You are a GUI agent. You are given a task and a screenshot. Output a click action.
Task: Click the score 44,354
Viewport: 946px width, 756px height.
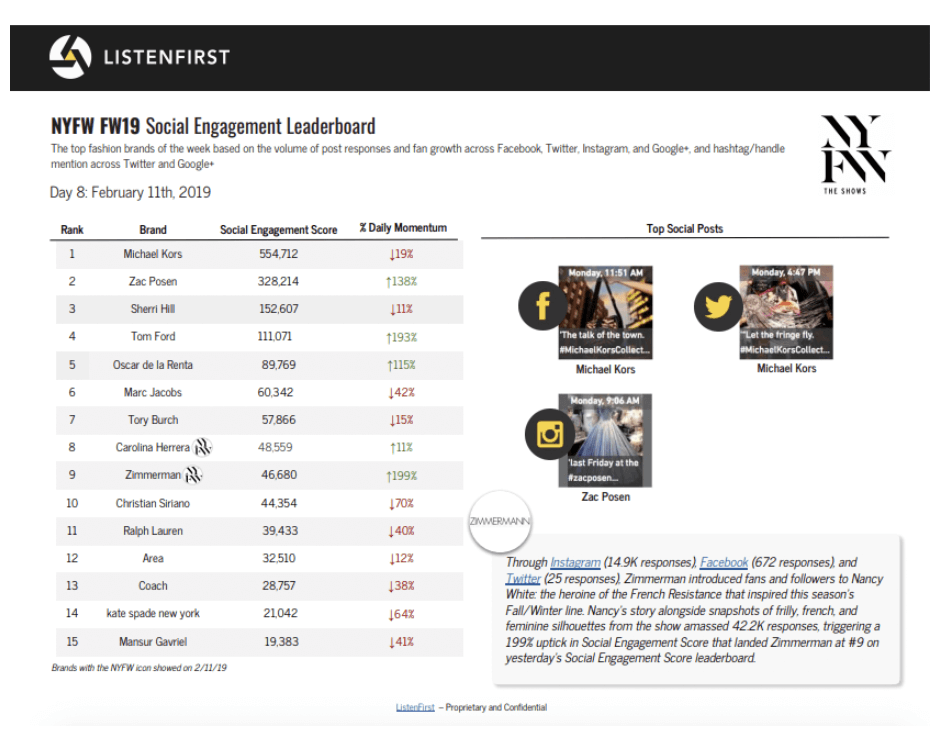(279, 503)
